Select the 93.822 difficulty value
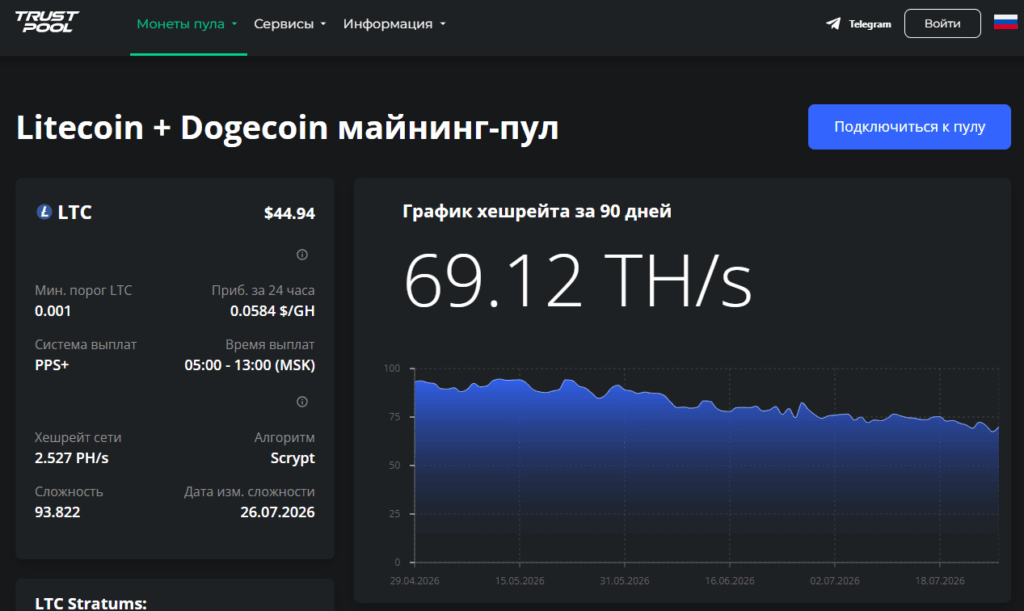Viewport: 1024px width, 611px height. click(x=57, y=512)
